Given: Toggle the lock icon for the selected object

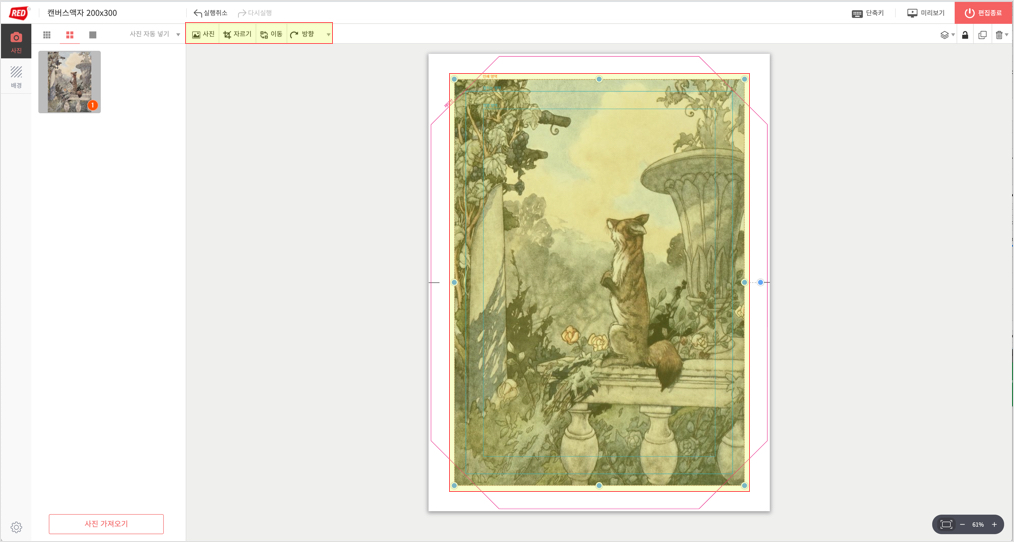Looking at the screenshot, I should click(965, 35).
